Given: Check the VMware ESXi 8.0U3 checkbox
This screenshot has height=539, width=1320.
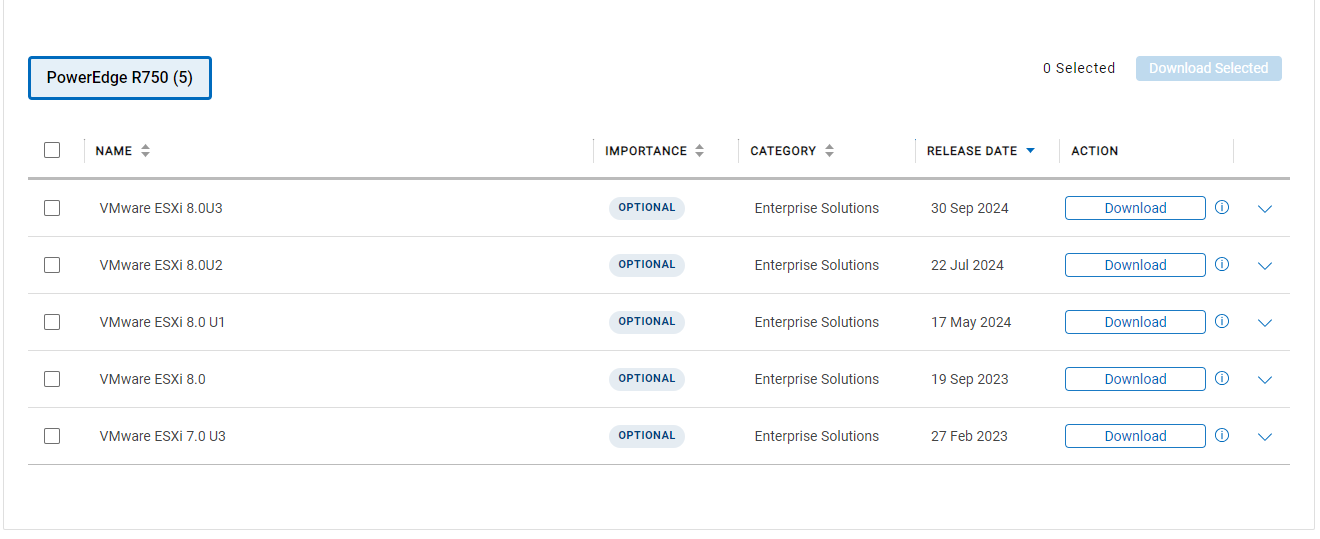Looking at the screenshot, I should [x=52, y=208].
